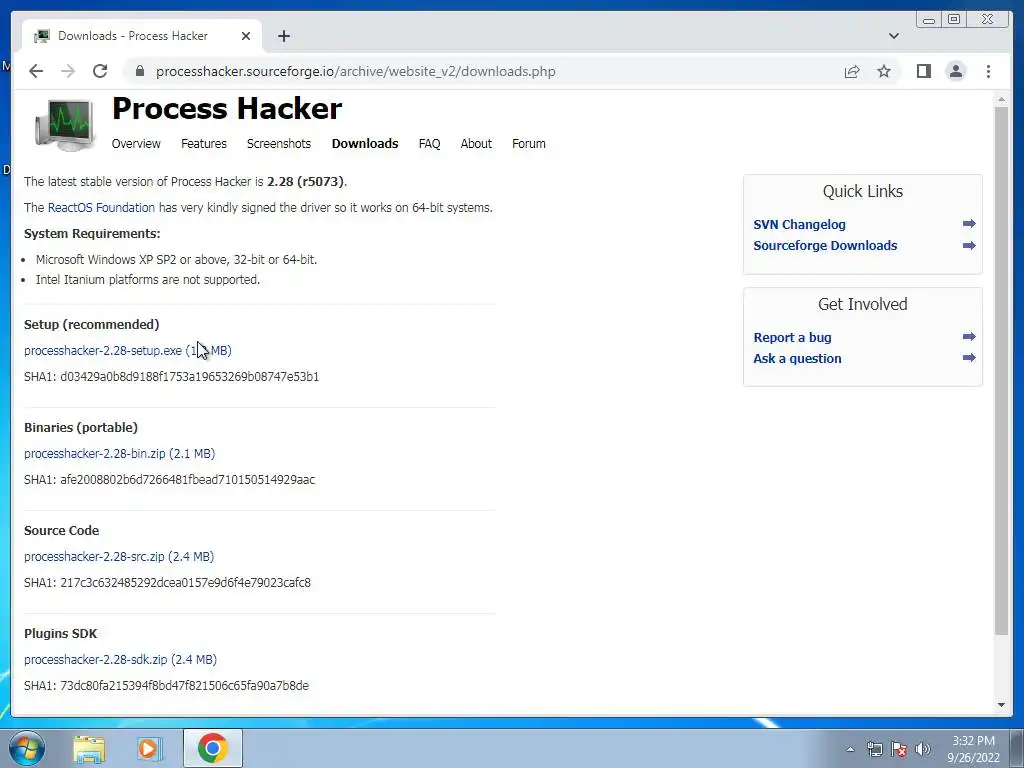Viewport: 1024px width, 768px height.
Task: Click the Plugins SDK heading
Action: tap(61, 633)
